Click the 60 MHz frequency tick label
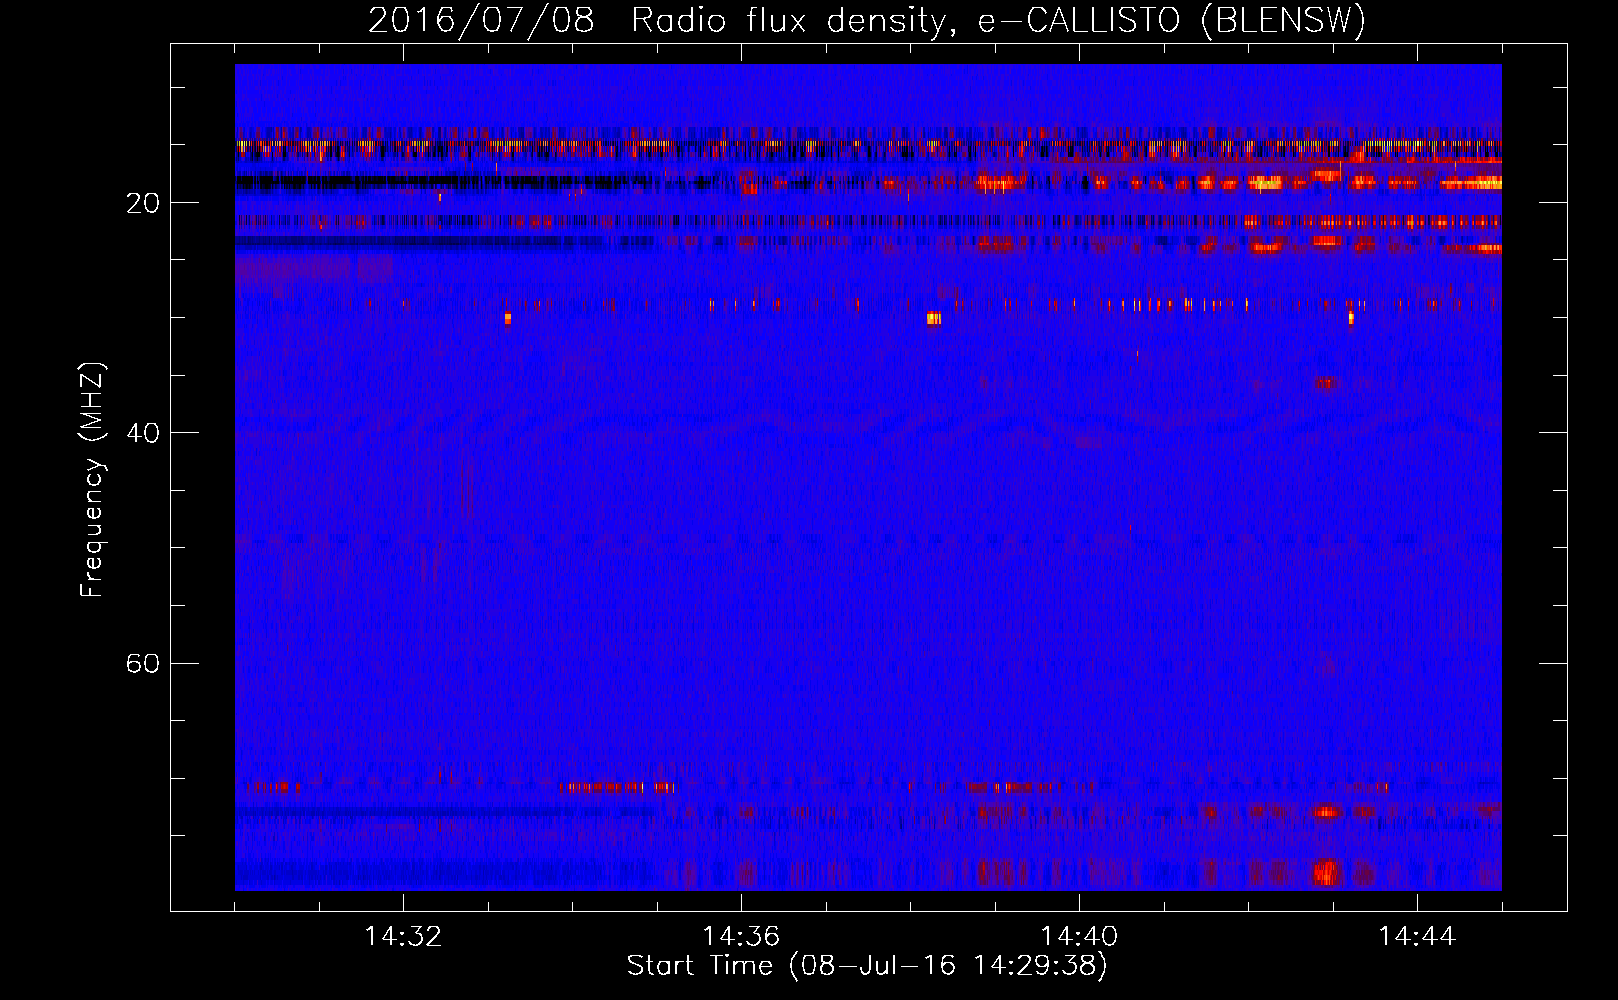 [x=142, y=663]
